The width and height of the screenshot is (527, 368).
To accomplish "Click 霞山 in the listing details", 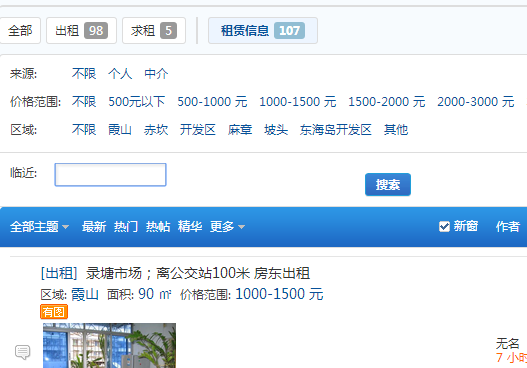I will pos(85,294).
